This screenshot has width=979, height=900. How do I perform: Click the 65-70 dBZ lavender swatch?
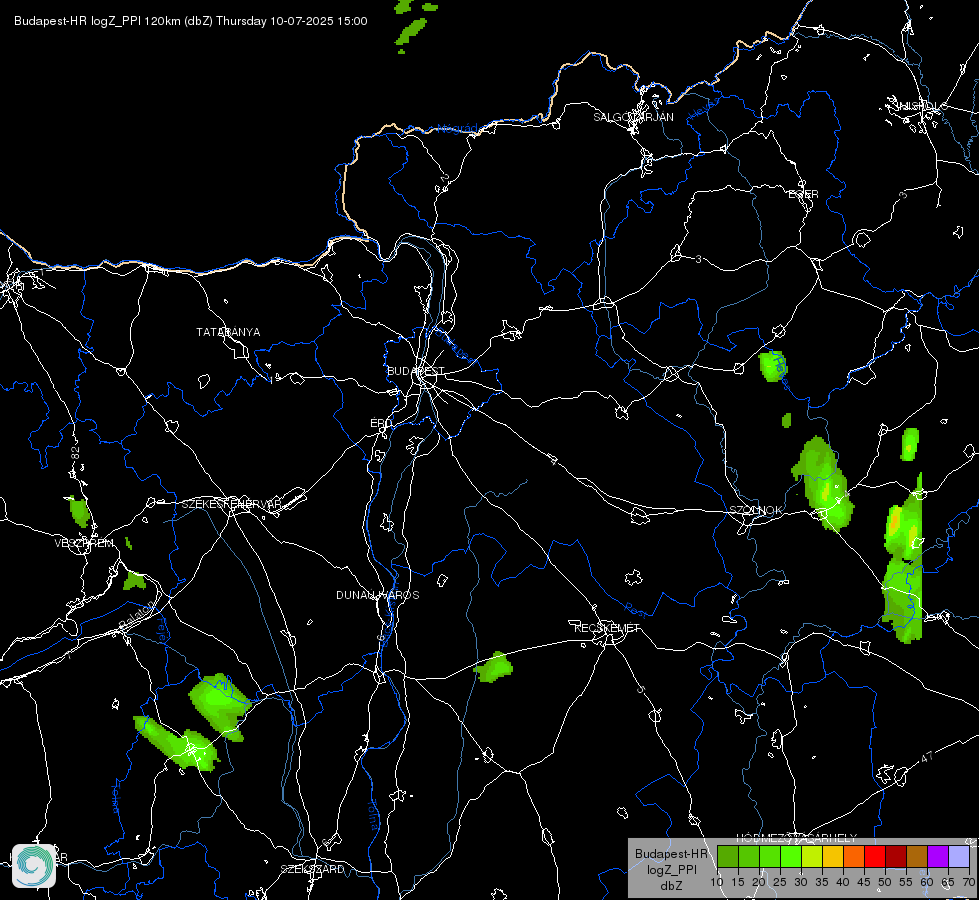point(958,856)
